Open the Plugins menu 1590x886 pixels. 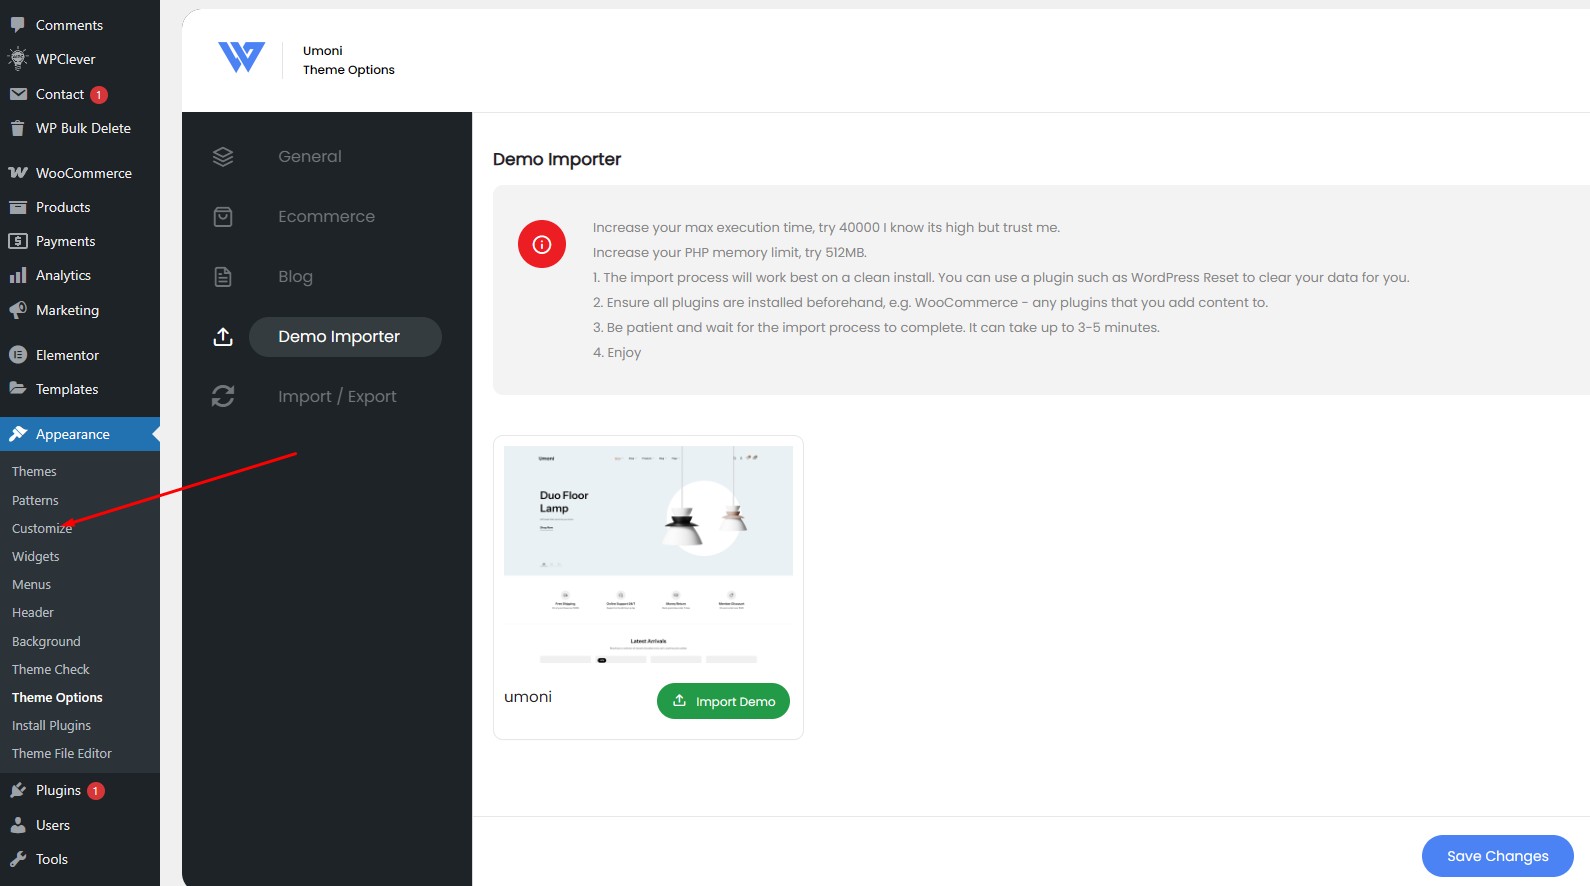coord(58,790)
